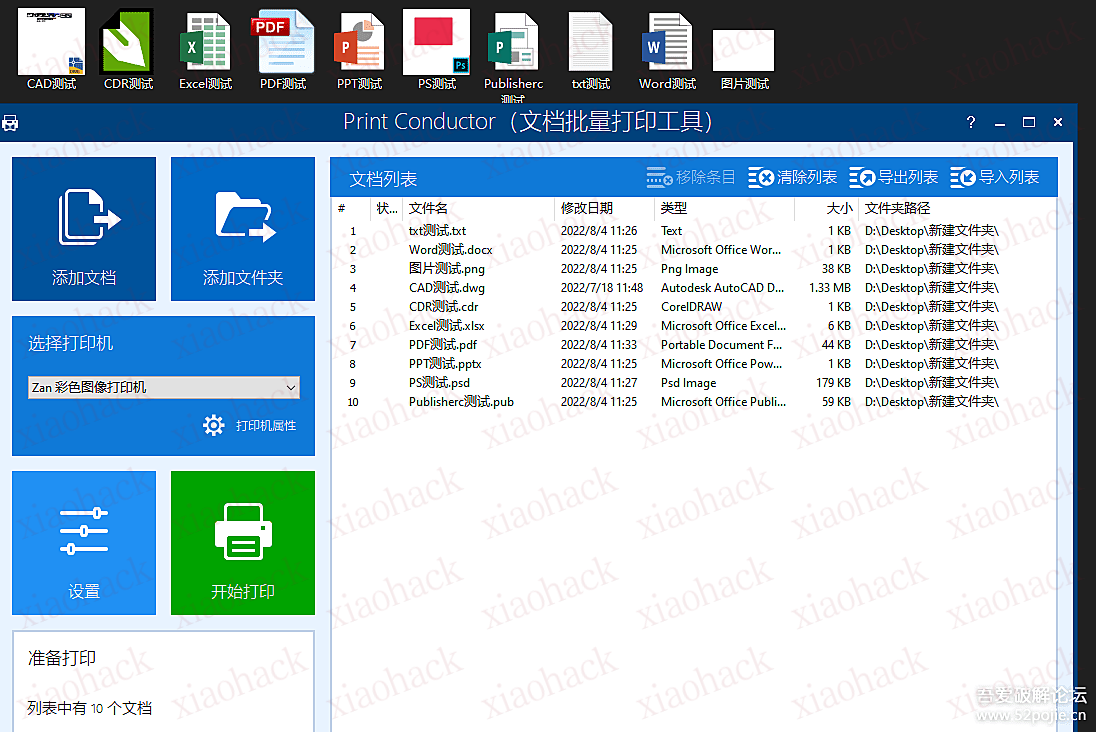This screenshot has width=1096, height=732.
Task: Open printer properties (打印机属性) gear
Action: pos(214,425)
